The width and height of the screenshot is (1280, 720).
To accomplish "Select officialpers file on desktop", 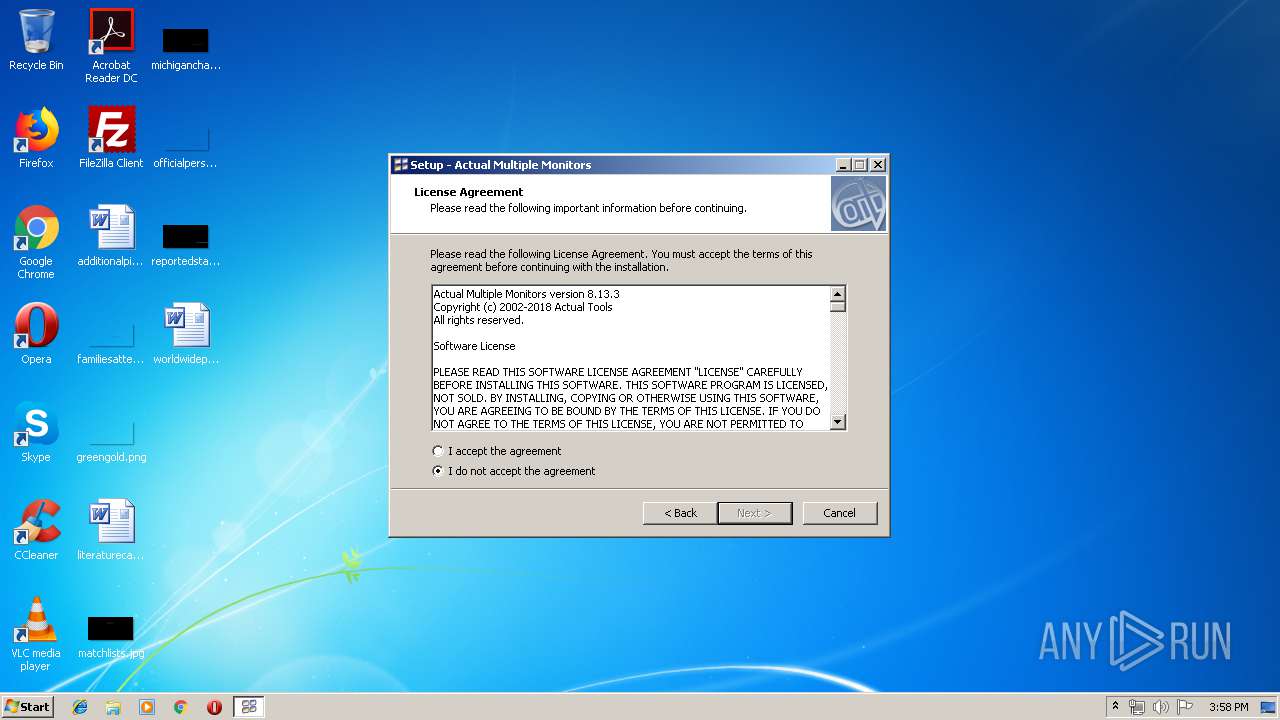I will click(x=186, y=144).
